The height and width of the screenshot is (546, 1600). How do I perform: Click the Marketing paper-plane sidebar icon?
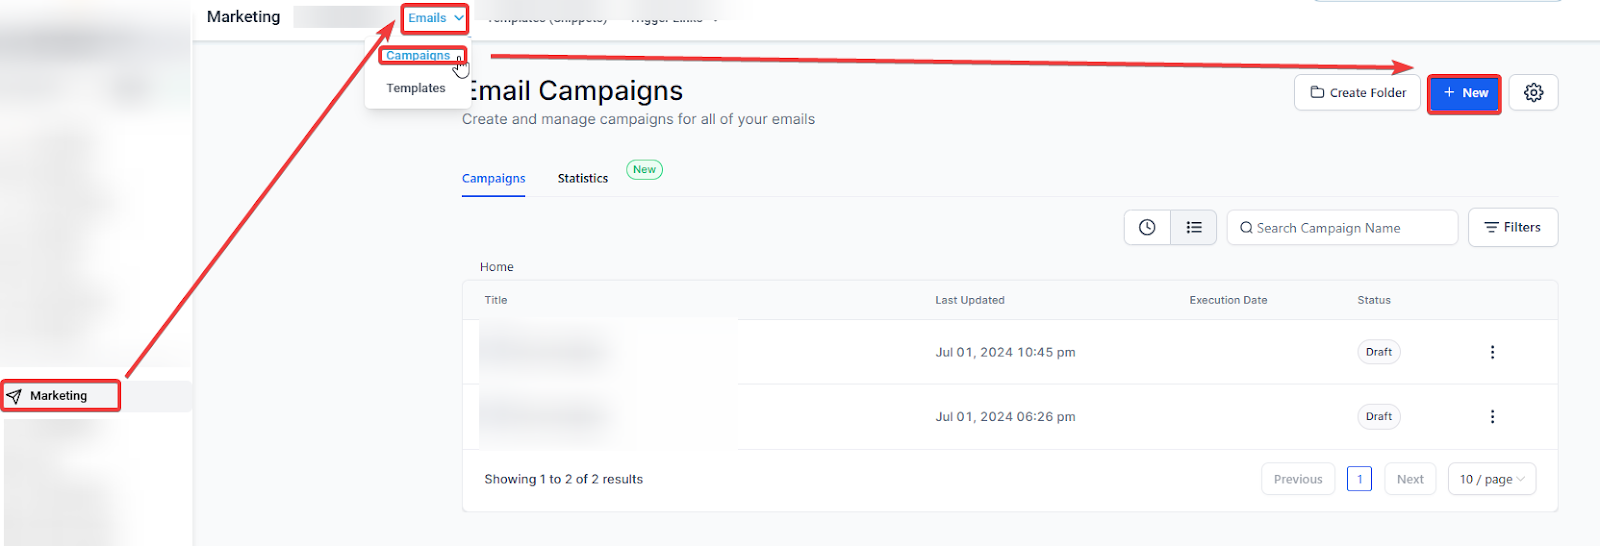click(x=14, y=397)
